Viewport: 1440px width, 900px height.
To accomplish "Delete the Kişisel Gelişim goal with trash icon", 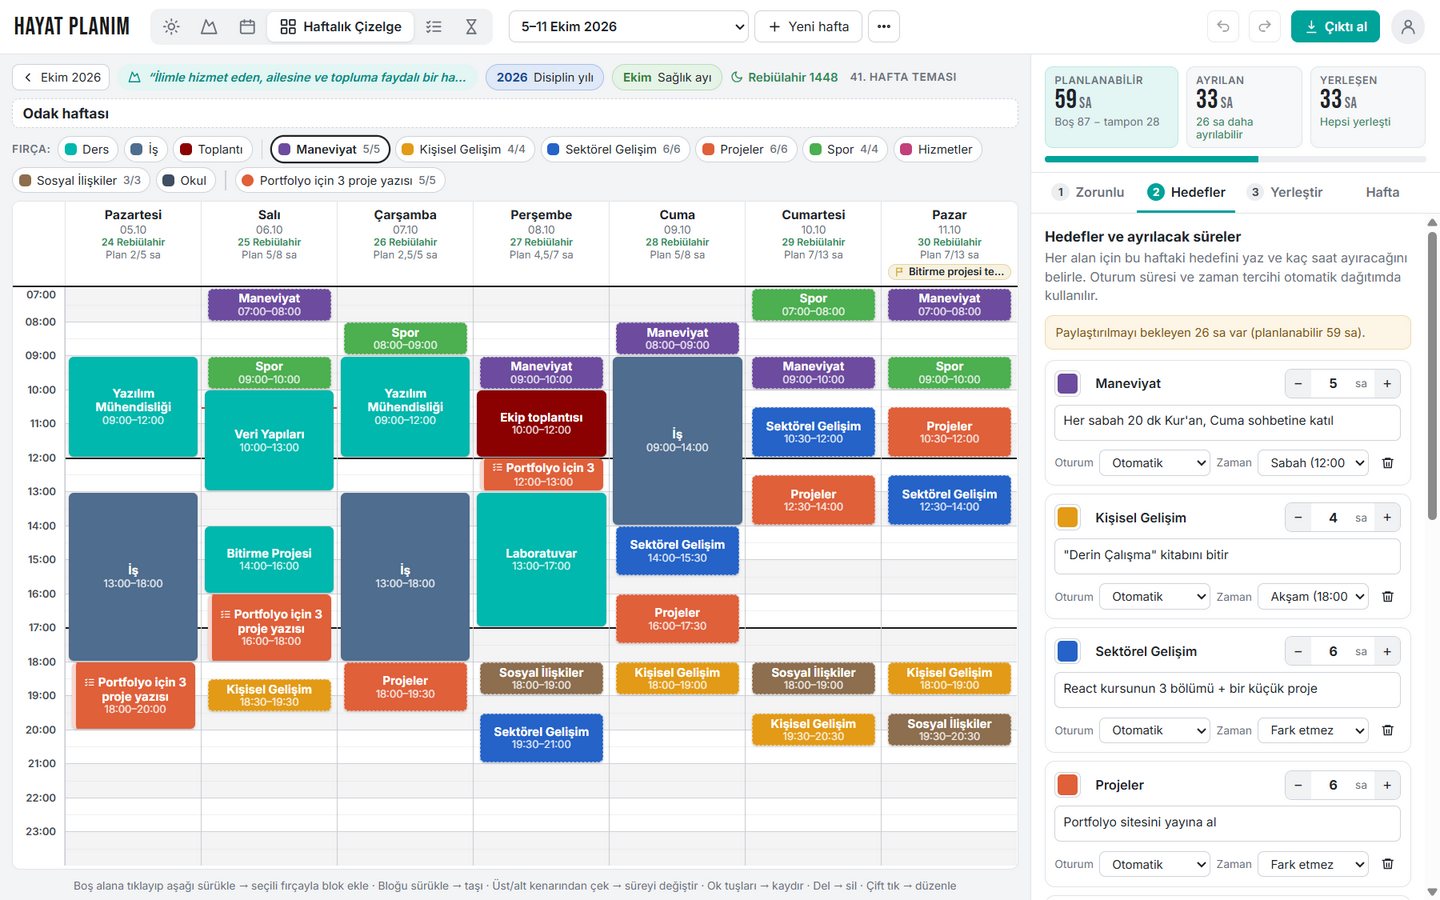I will 1388,597.
